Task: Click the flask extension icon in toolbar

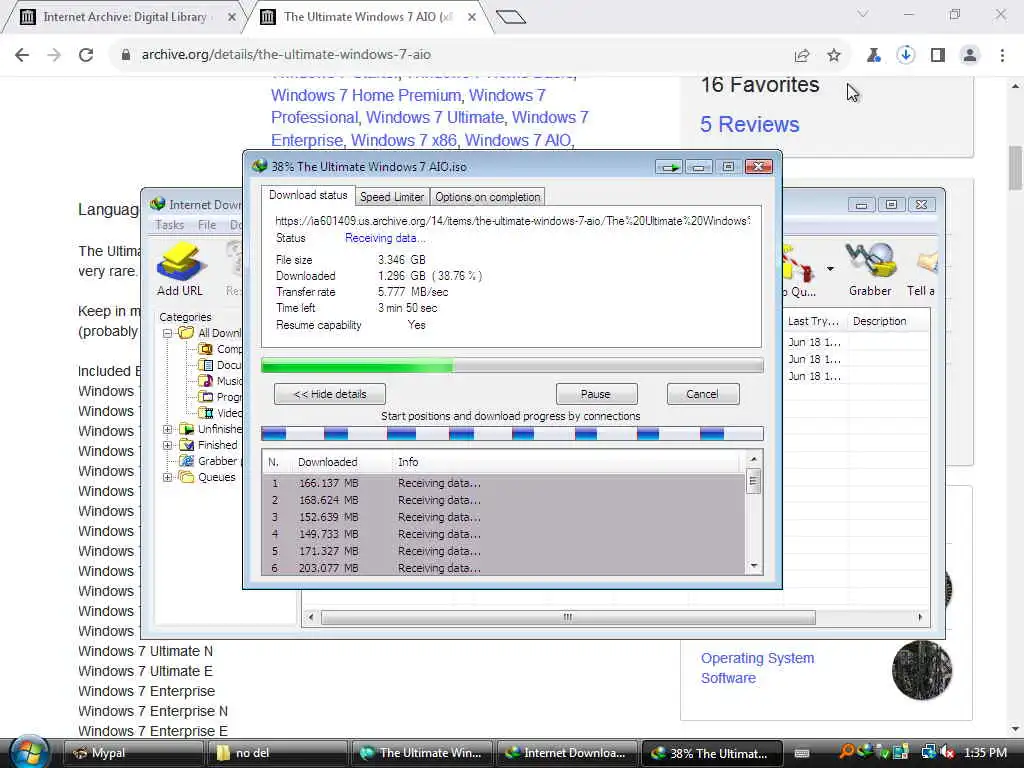Action: coord(874,55)
